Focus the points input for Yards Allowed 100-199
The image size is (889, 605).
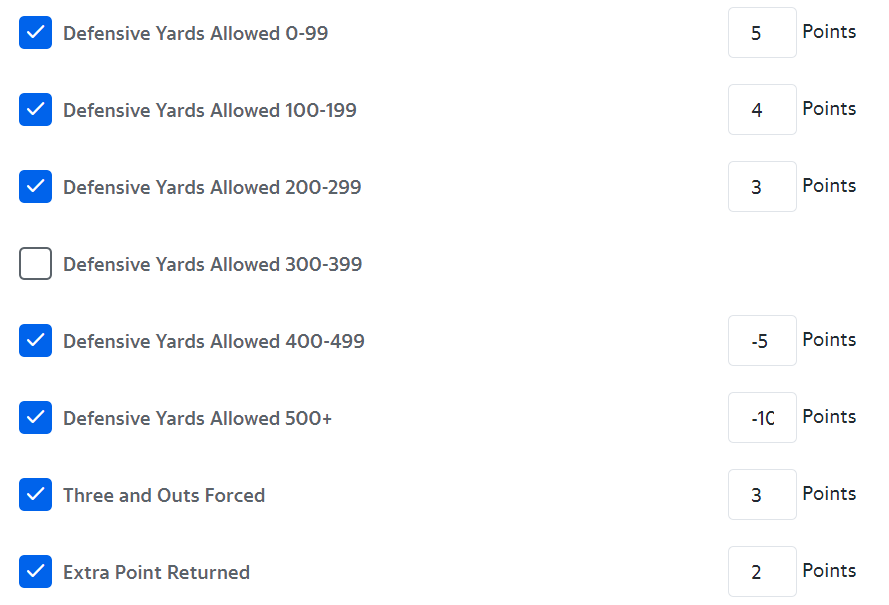click(762, 110)
